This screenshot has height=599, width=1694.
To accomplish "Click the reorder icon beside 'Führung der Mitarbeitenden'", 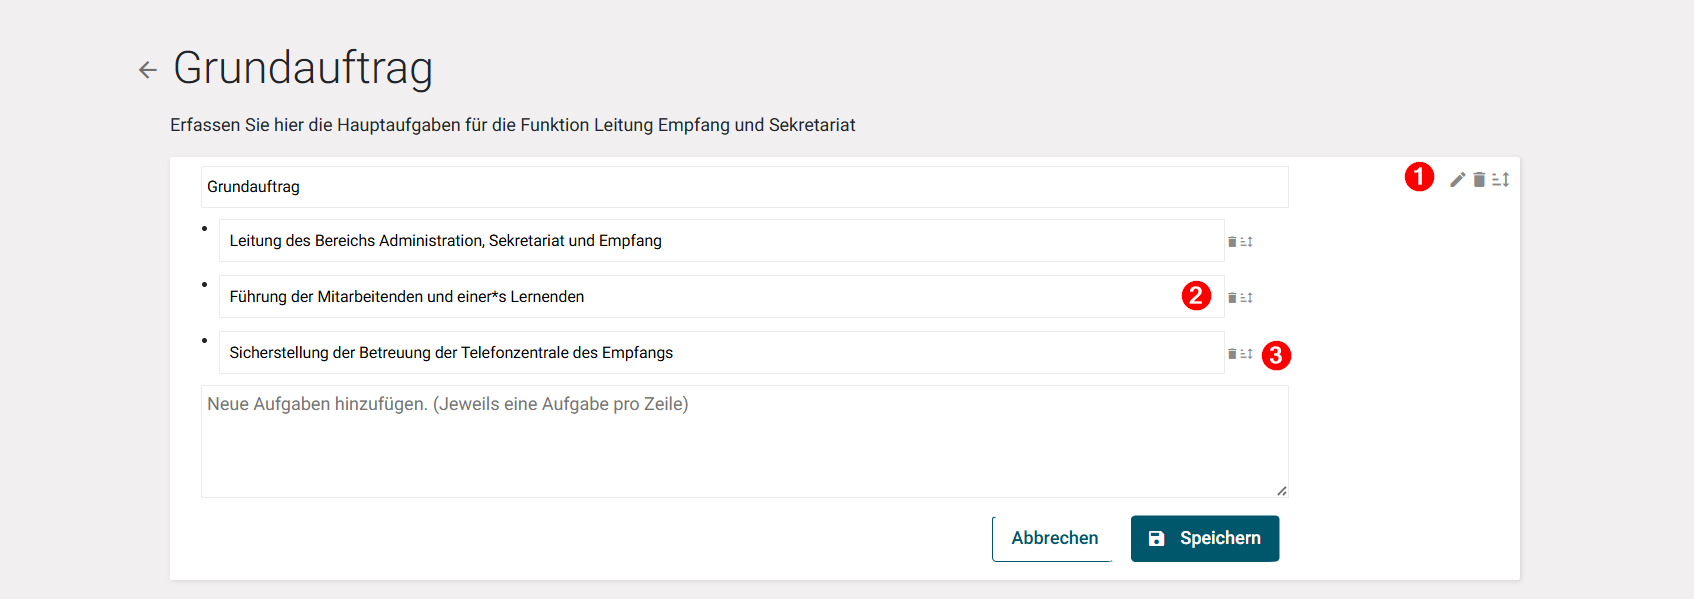I will point(1246,297).
